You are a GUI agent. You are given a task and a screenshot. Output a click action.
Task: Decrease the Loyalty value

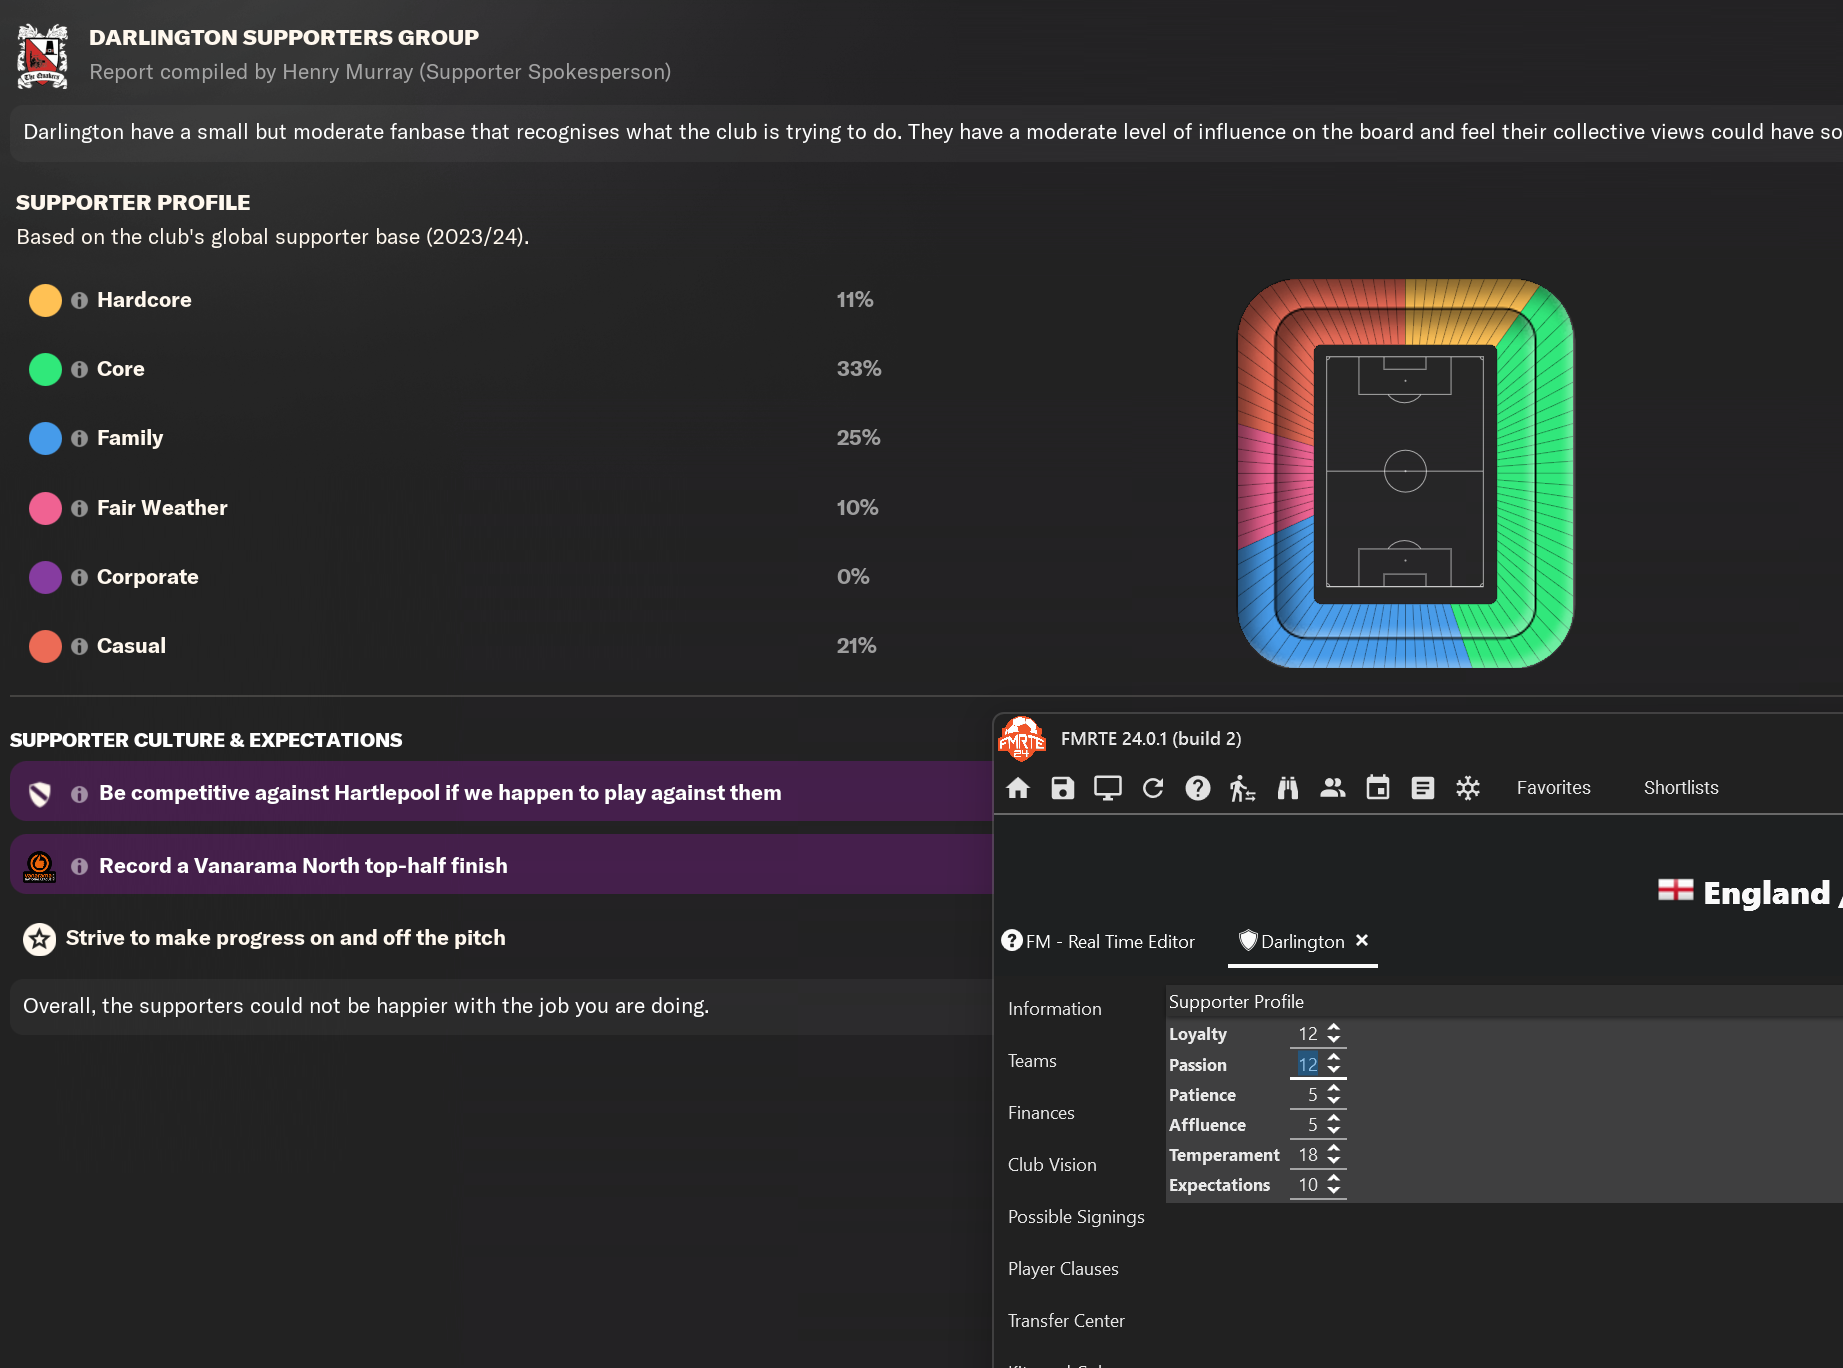click(x=1334, y=1040)
